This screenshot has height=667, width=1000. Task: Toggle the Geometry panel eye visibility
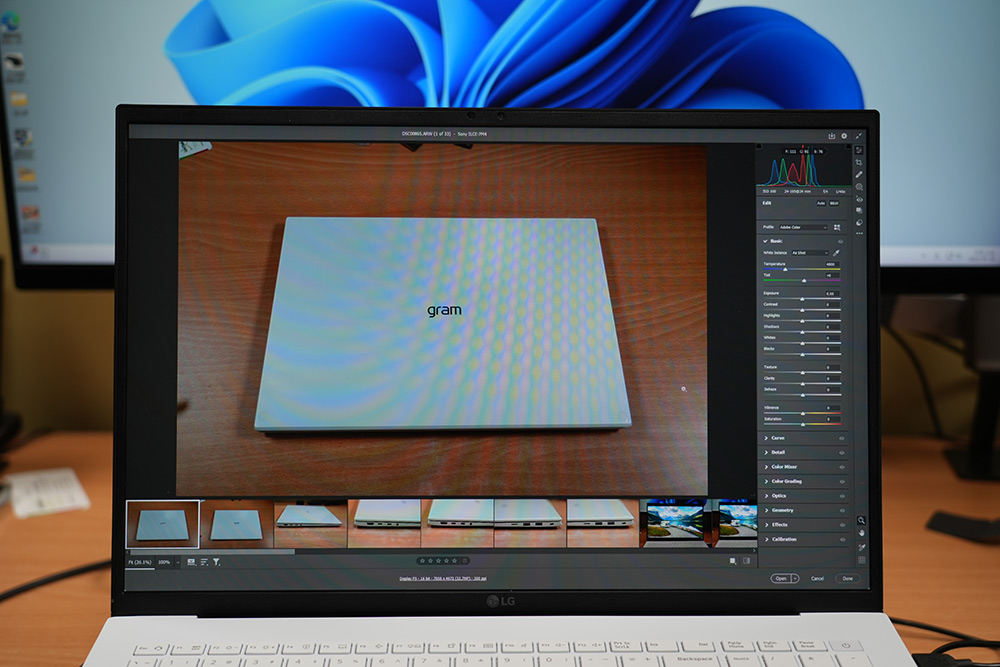pos(842,511)
